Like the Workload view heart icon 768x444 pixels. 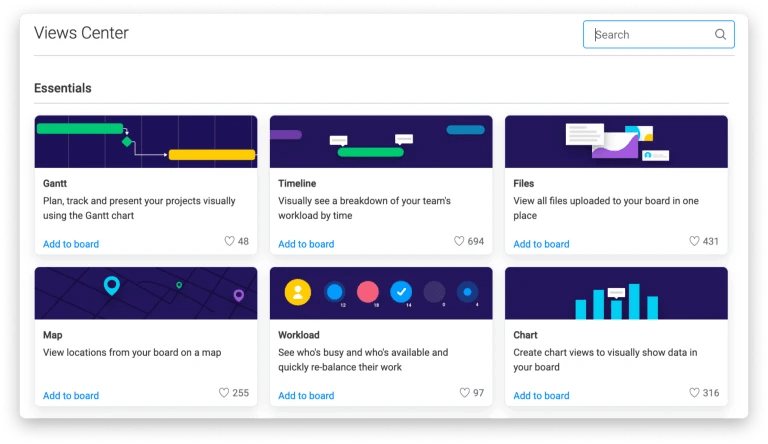(x=464, y=393)
